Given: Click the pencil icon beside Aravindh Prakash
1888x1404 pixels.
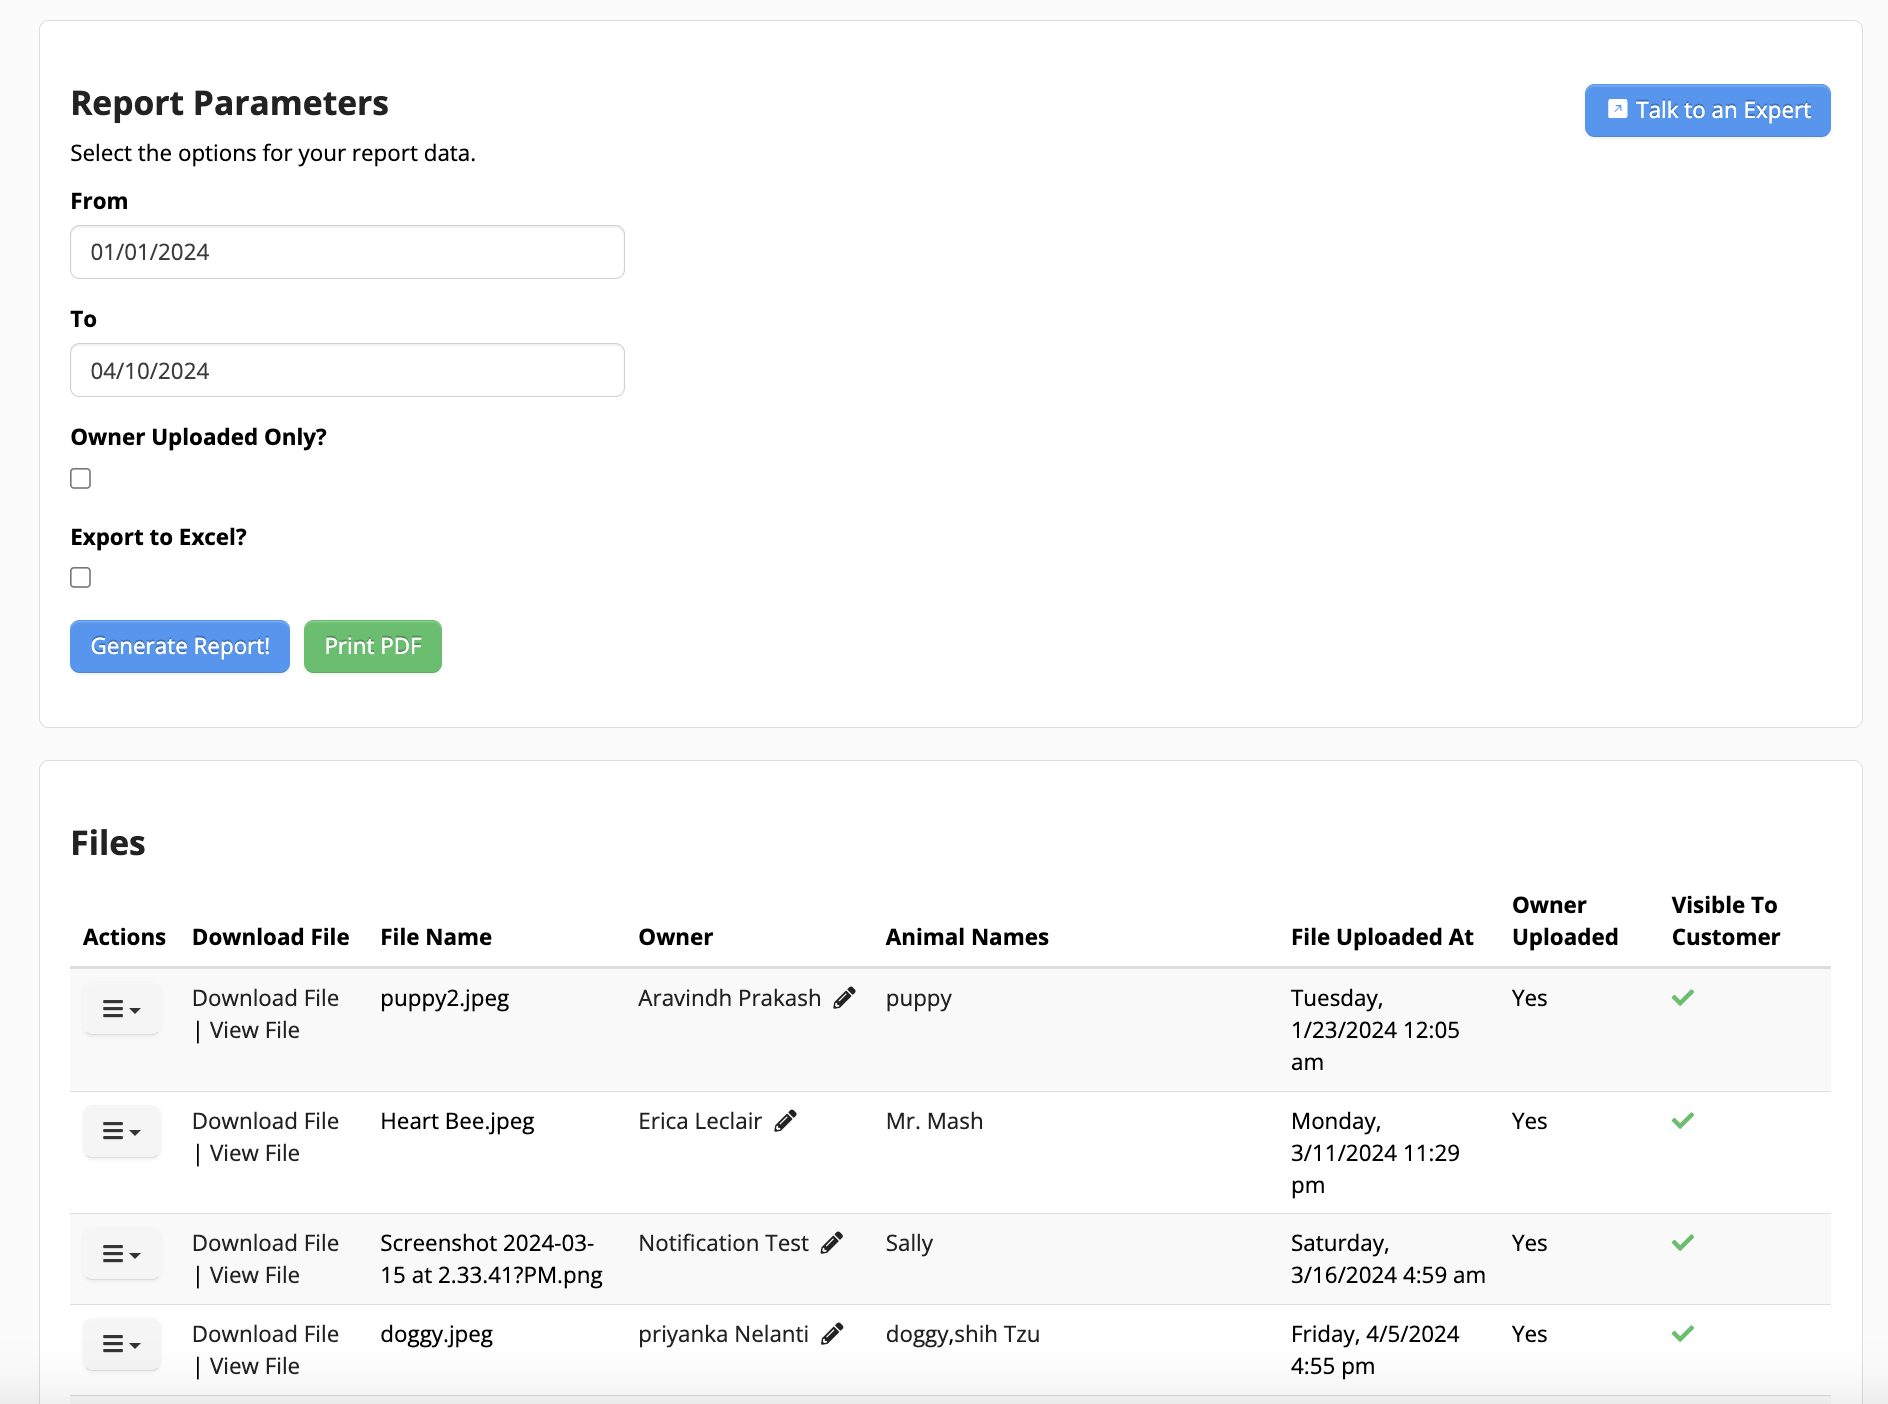Looking at the screenshot, I should click(845, 998).
